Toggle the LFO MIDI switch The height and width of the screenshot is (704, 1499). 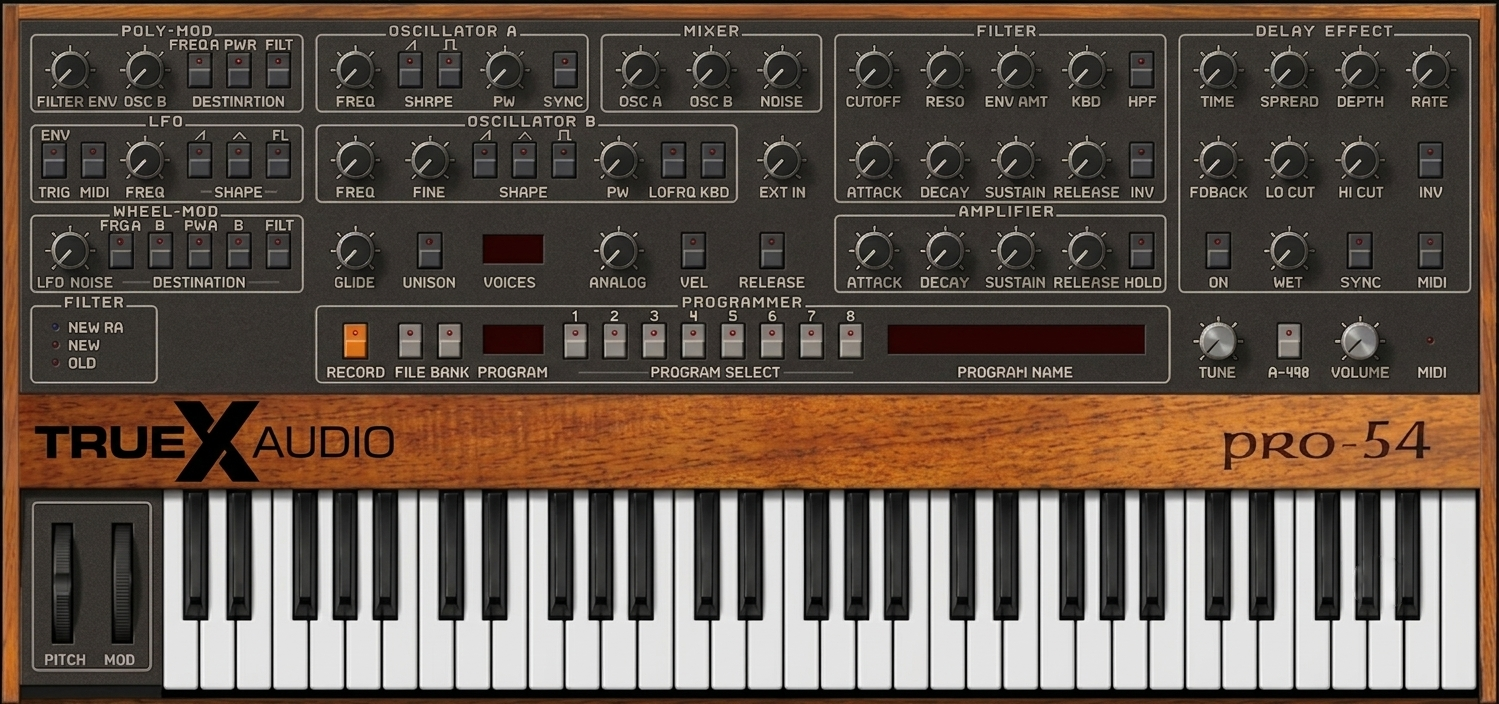point(93,160)
